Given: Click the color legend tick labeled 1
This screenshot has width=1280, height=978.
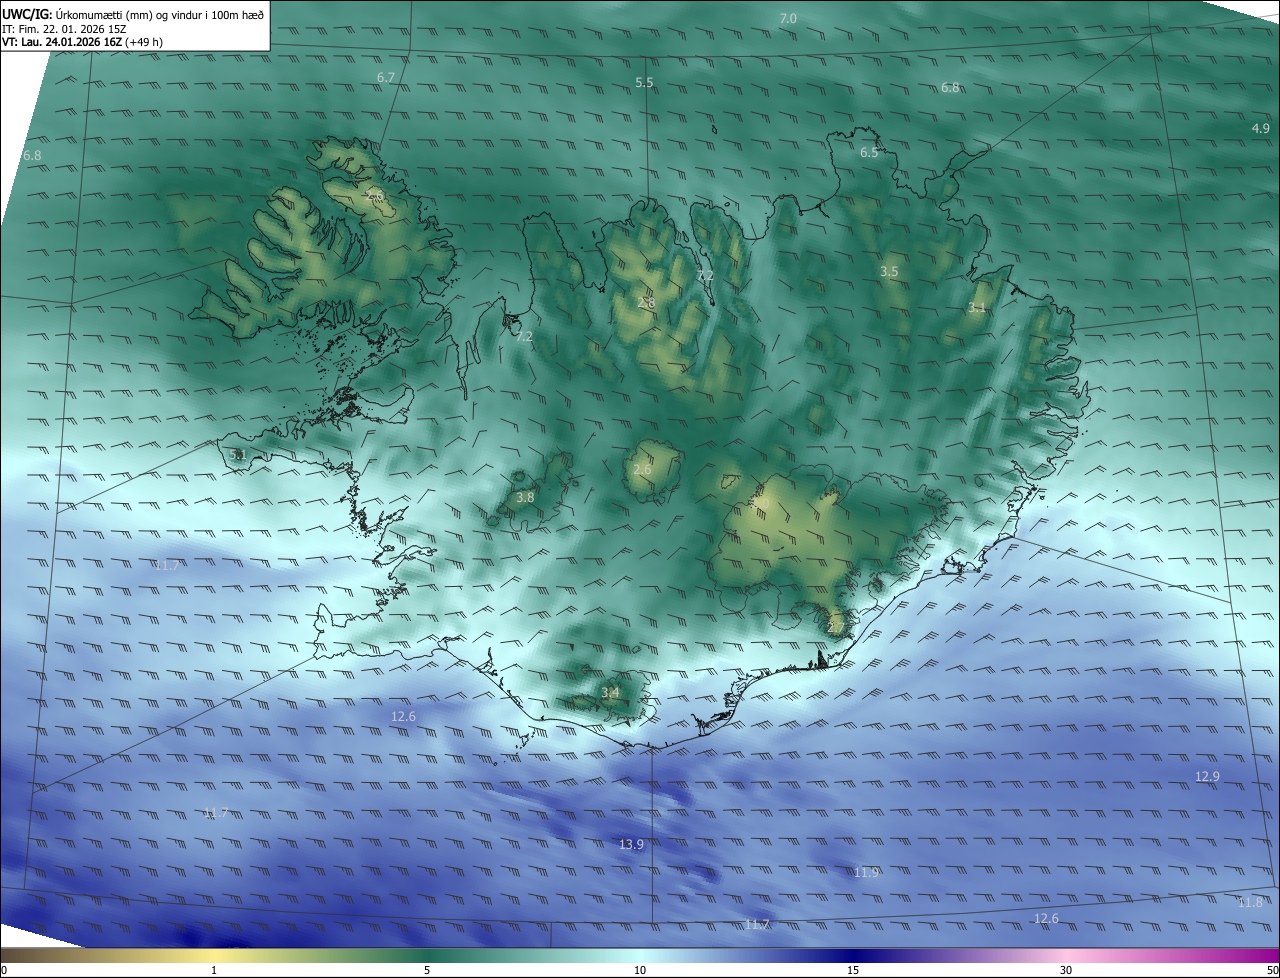Looking at the screenshot, I should pos(214,970).
